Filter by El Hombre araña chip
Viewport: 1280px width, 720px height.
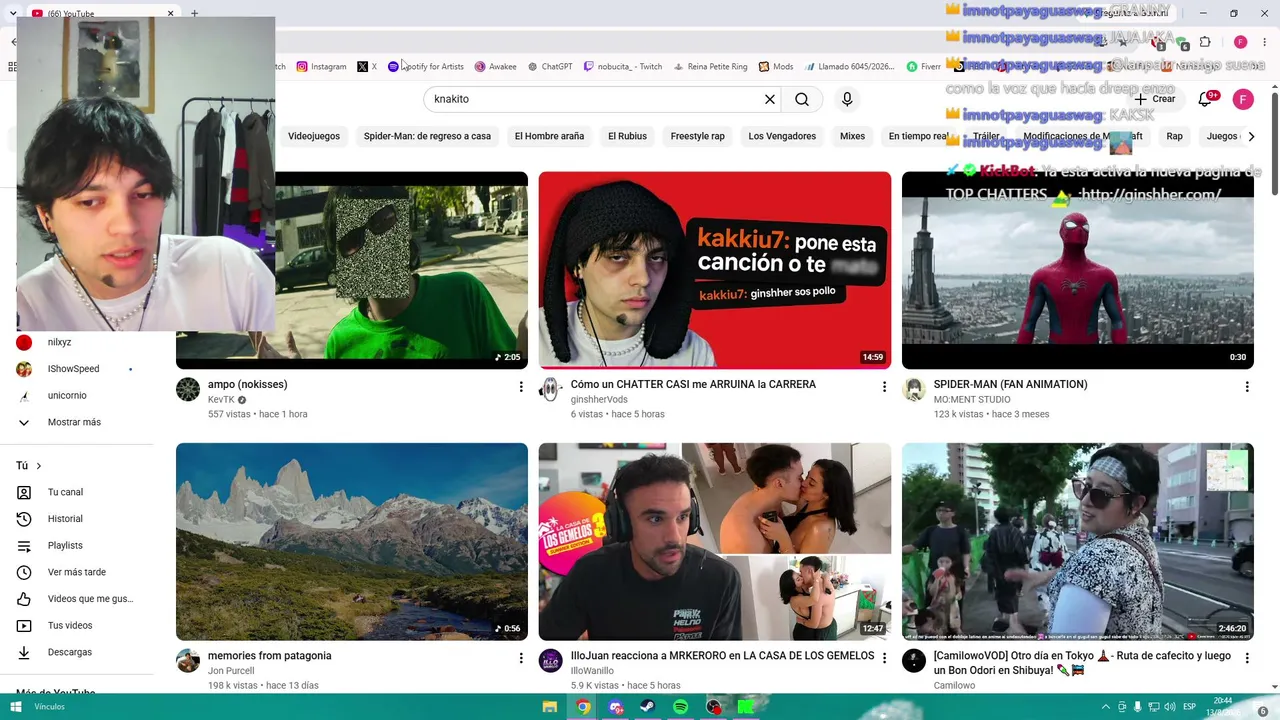[549, 136]
